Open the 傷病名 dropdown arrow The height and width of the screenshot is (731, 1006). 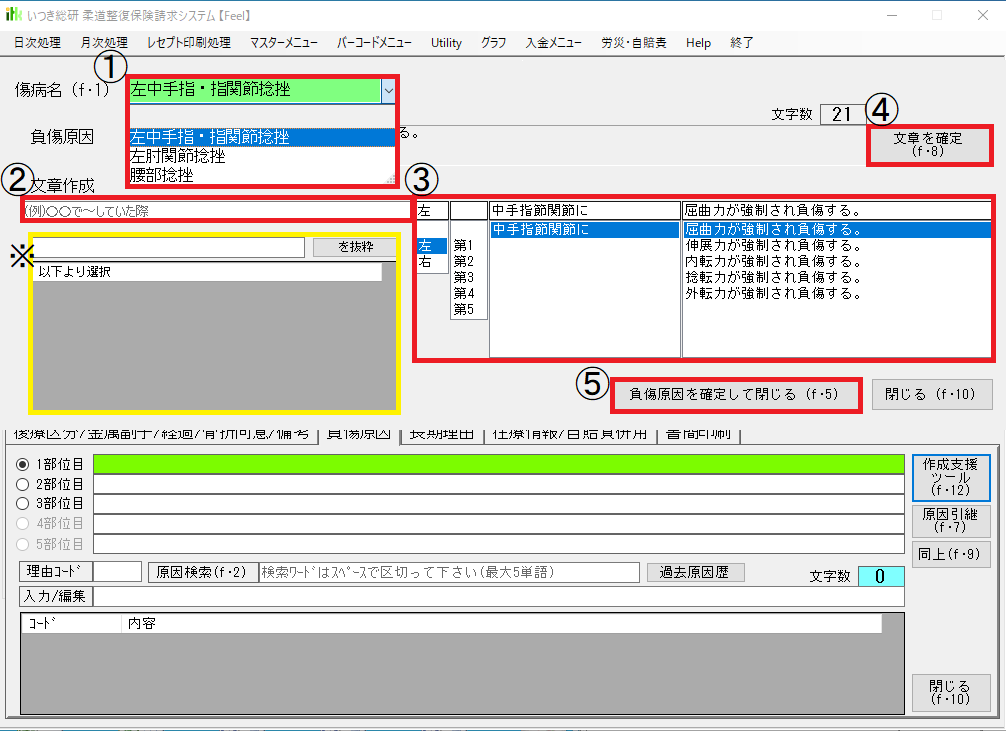coord(388,90)
